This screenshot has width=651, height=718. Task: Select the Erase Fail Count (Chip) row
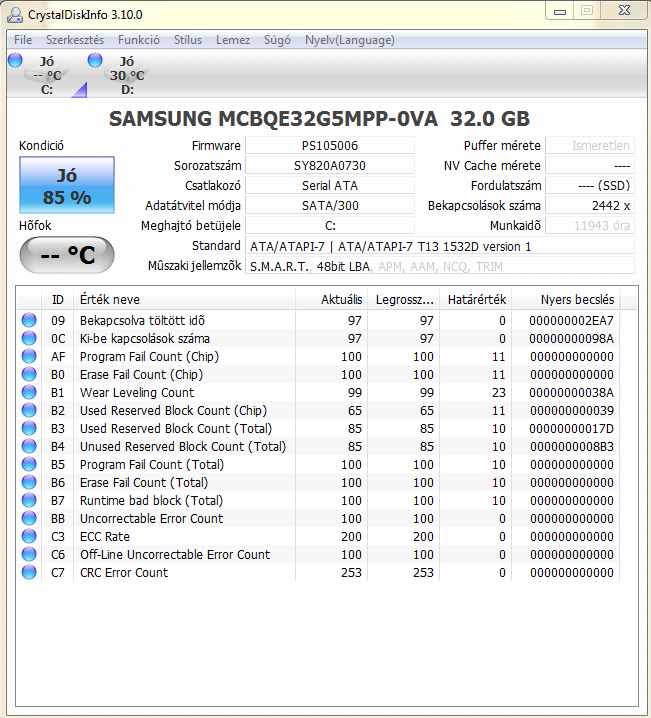(318, 374)
